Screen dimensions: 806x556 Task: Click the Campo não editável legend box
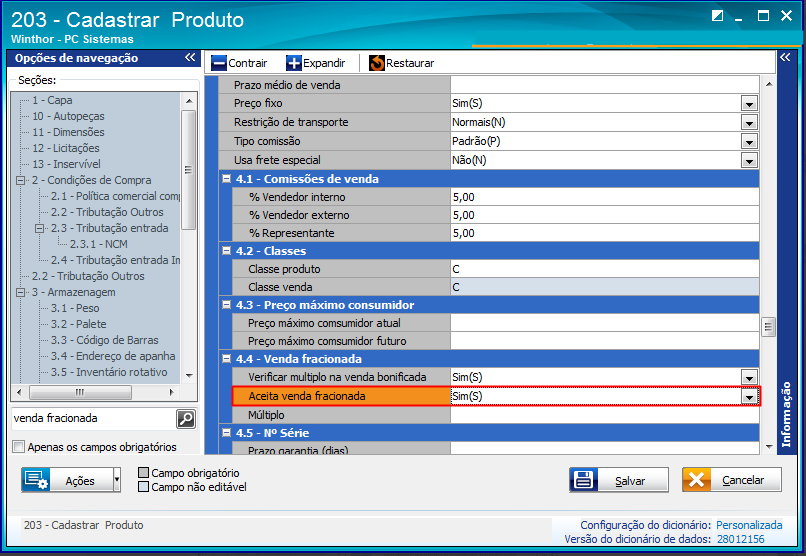click(x=143, y=486)
